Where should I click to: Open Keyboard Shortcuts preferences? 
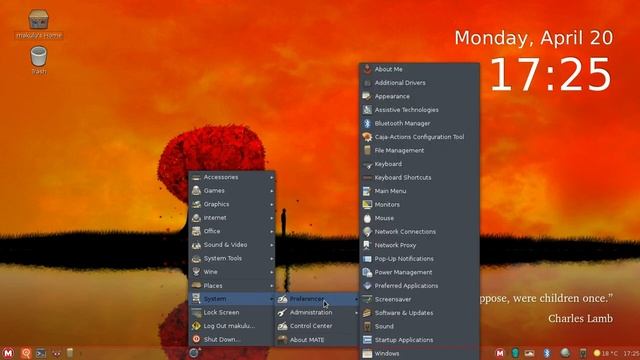tap(419, 178)
